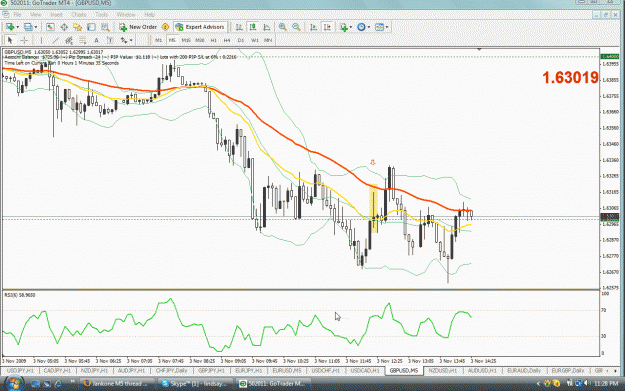The height and width of the screenshot is (391, 625).
Task: Select the equidistant channel tool
Action: point(69,40)
